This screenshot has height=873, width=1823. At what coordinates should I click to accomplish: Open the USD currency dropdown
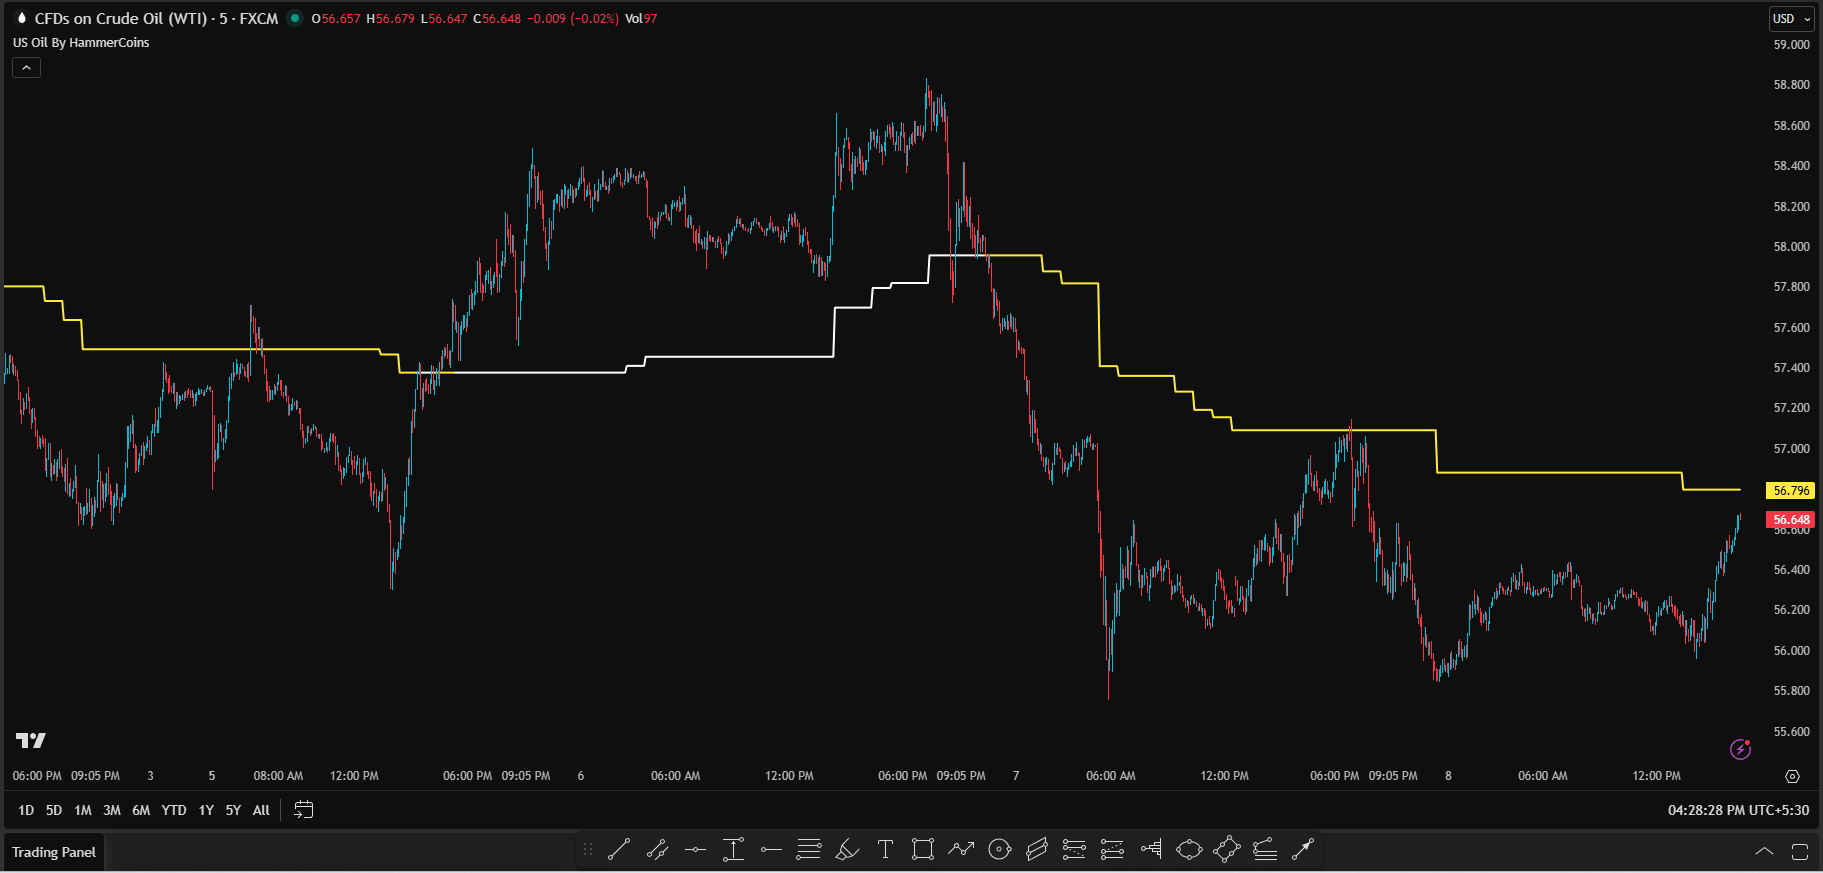(1792, 19)
